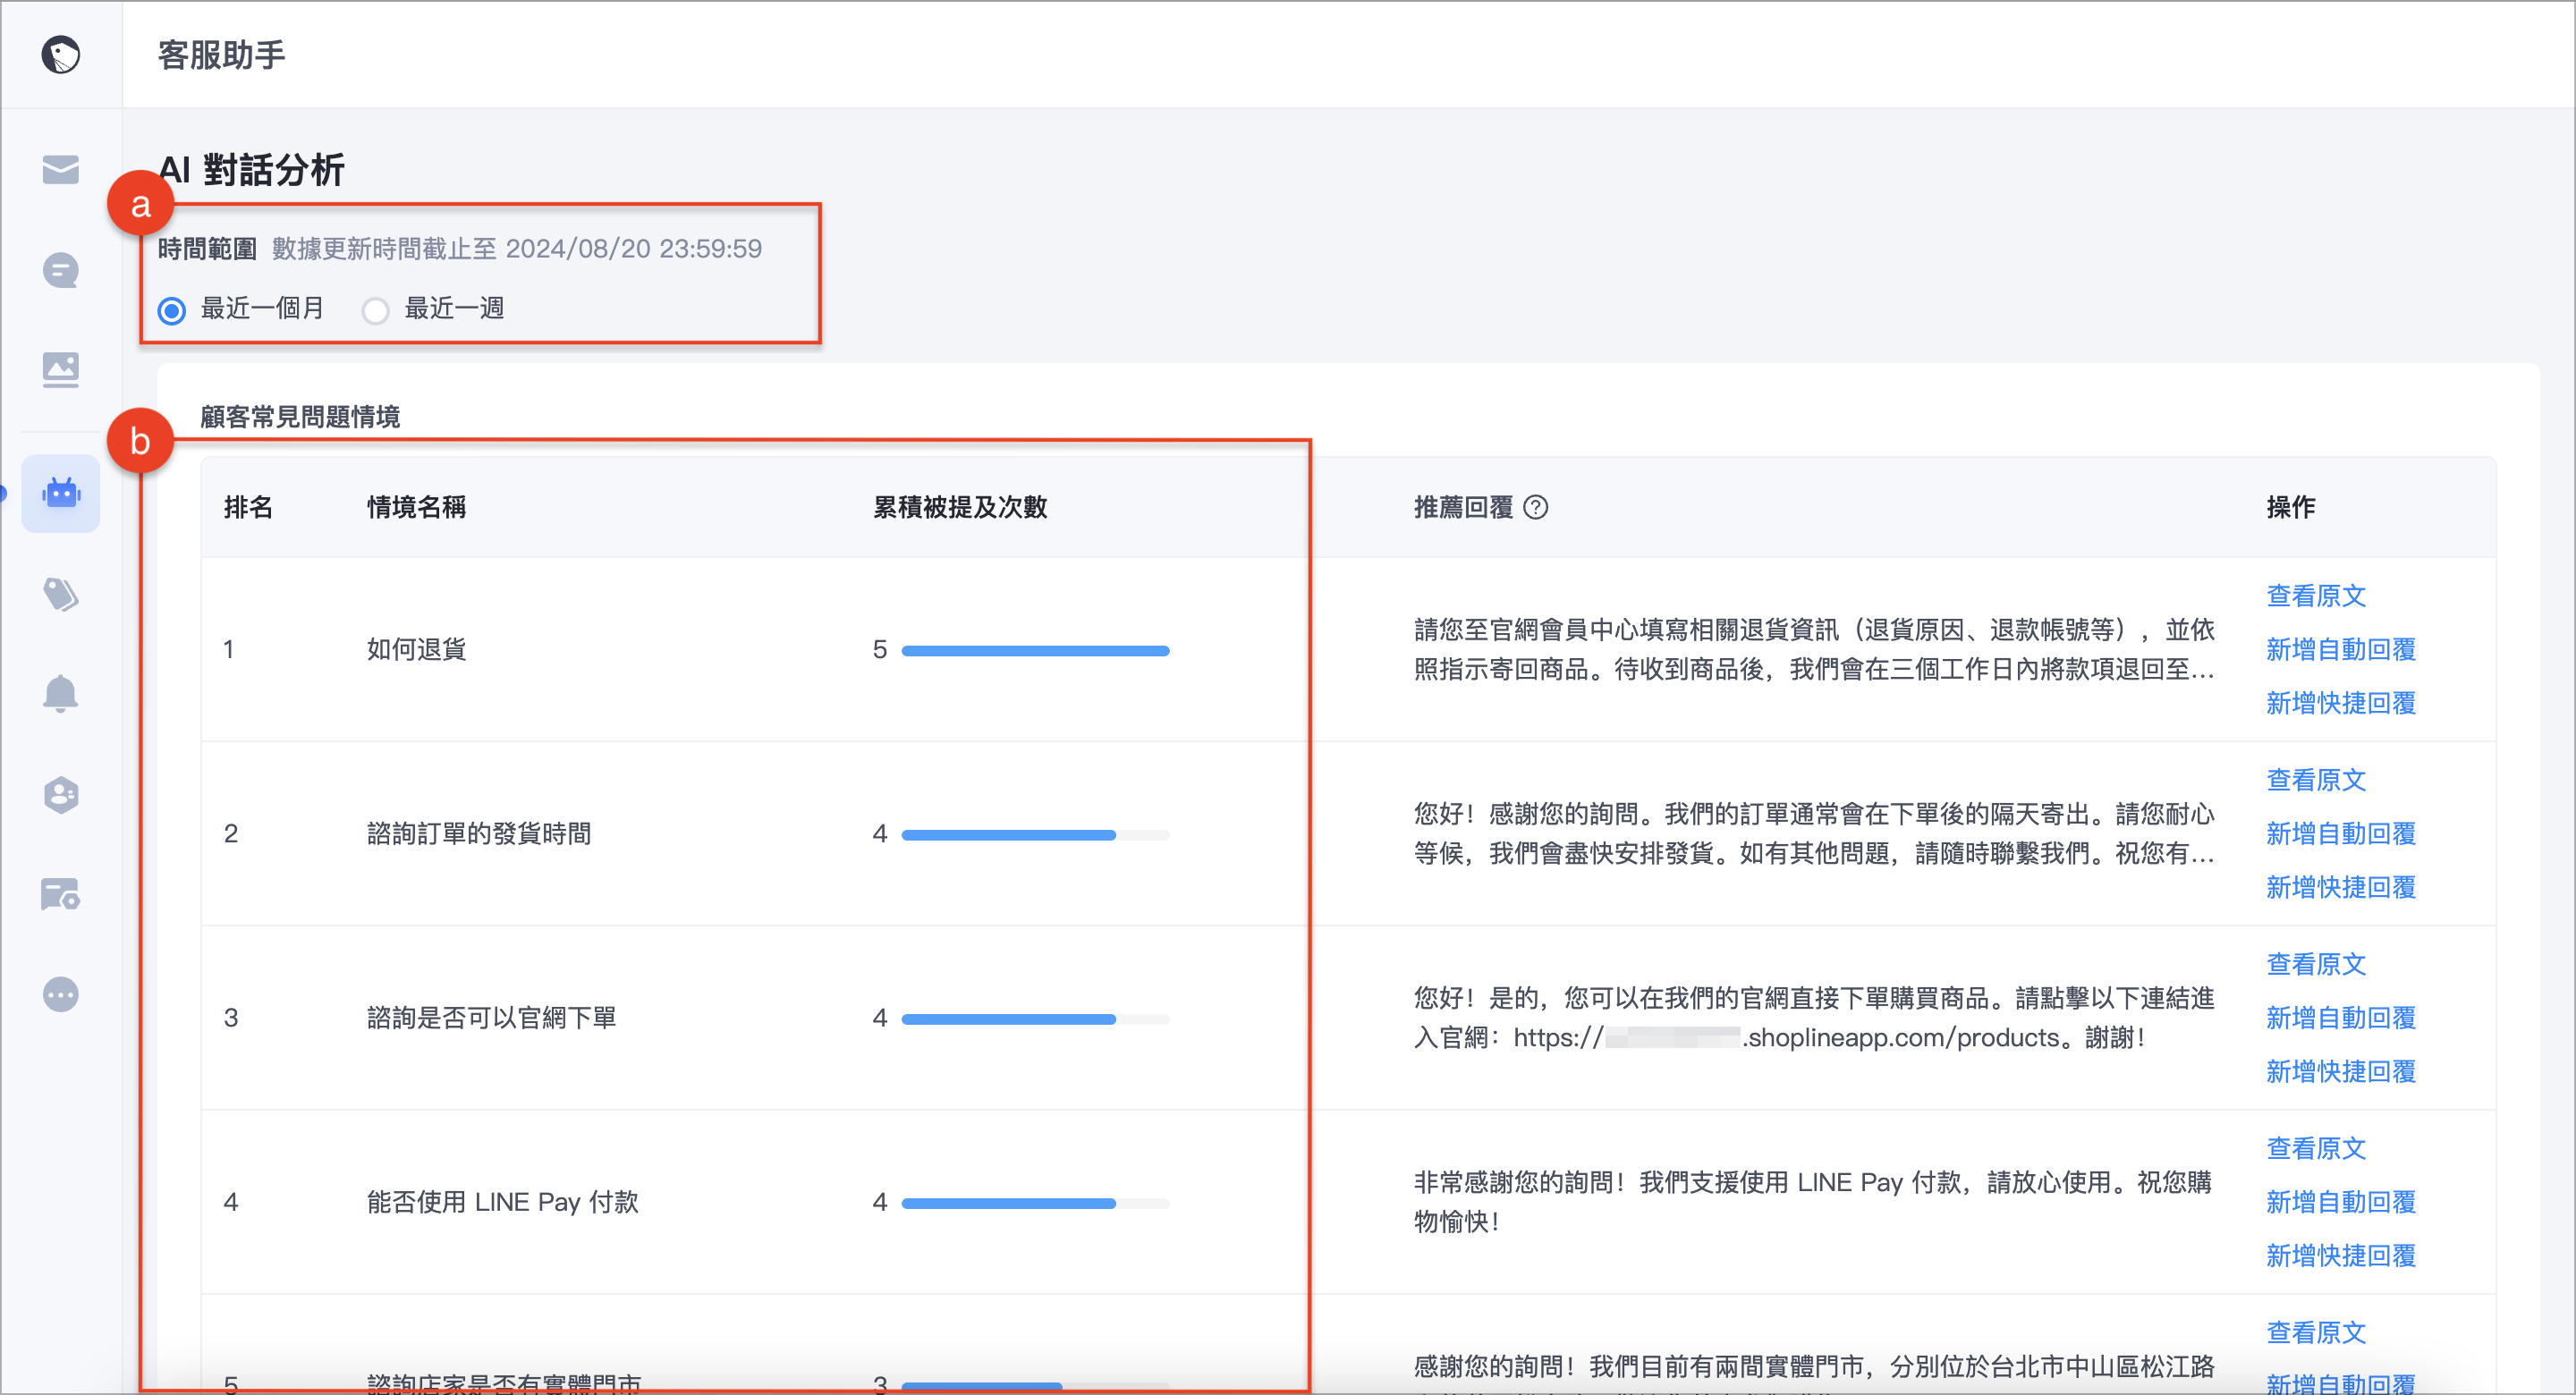Viewport: 2576px width, 1395px height.
Task: Click the 顧客常見問題情境 section title
Action: 300,417
